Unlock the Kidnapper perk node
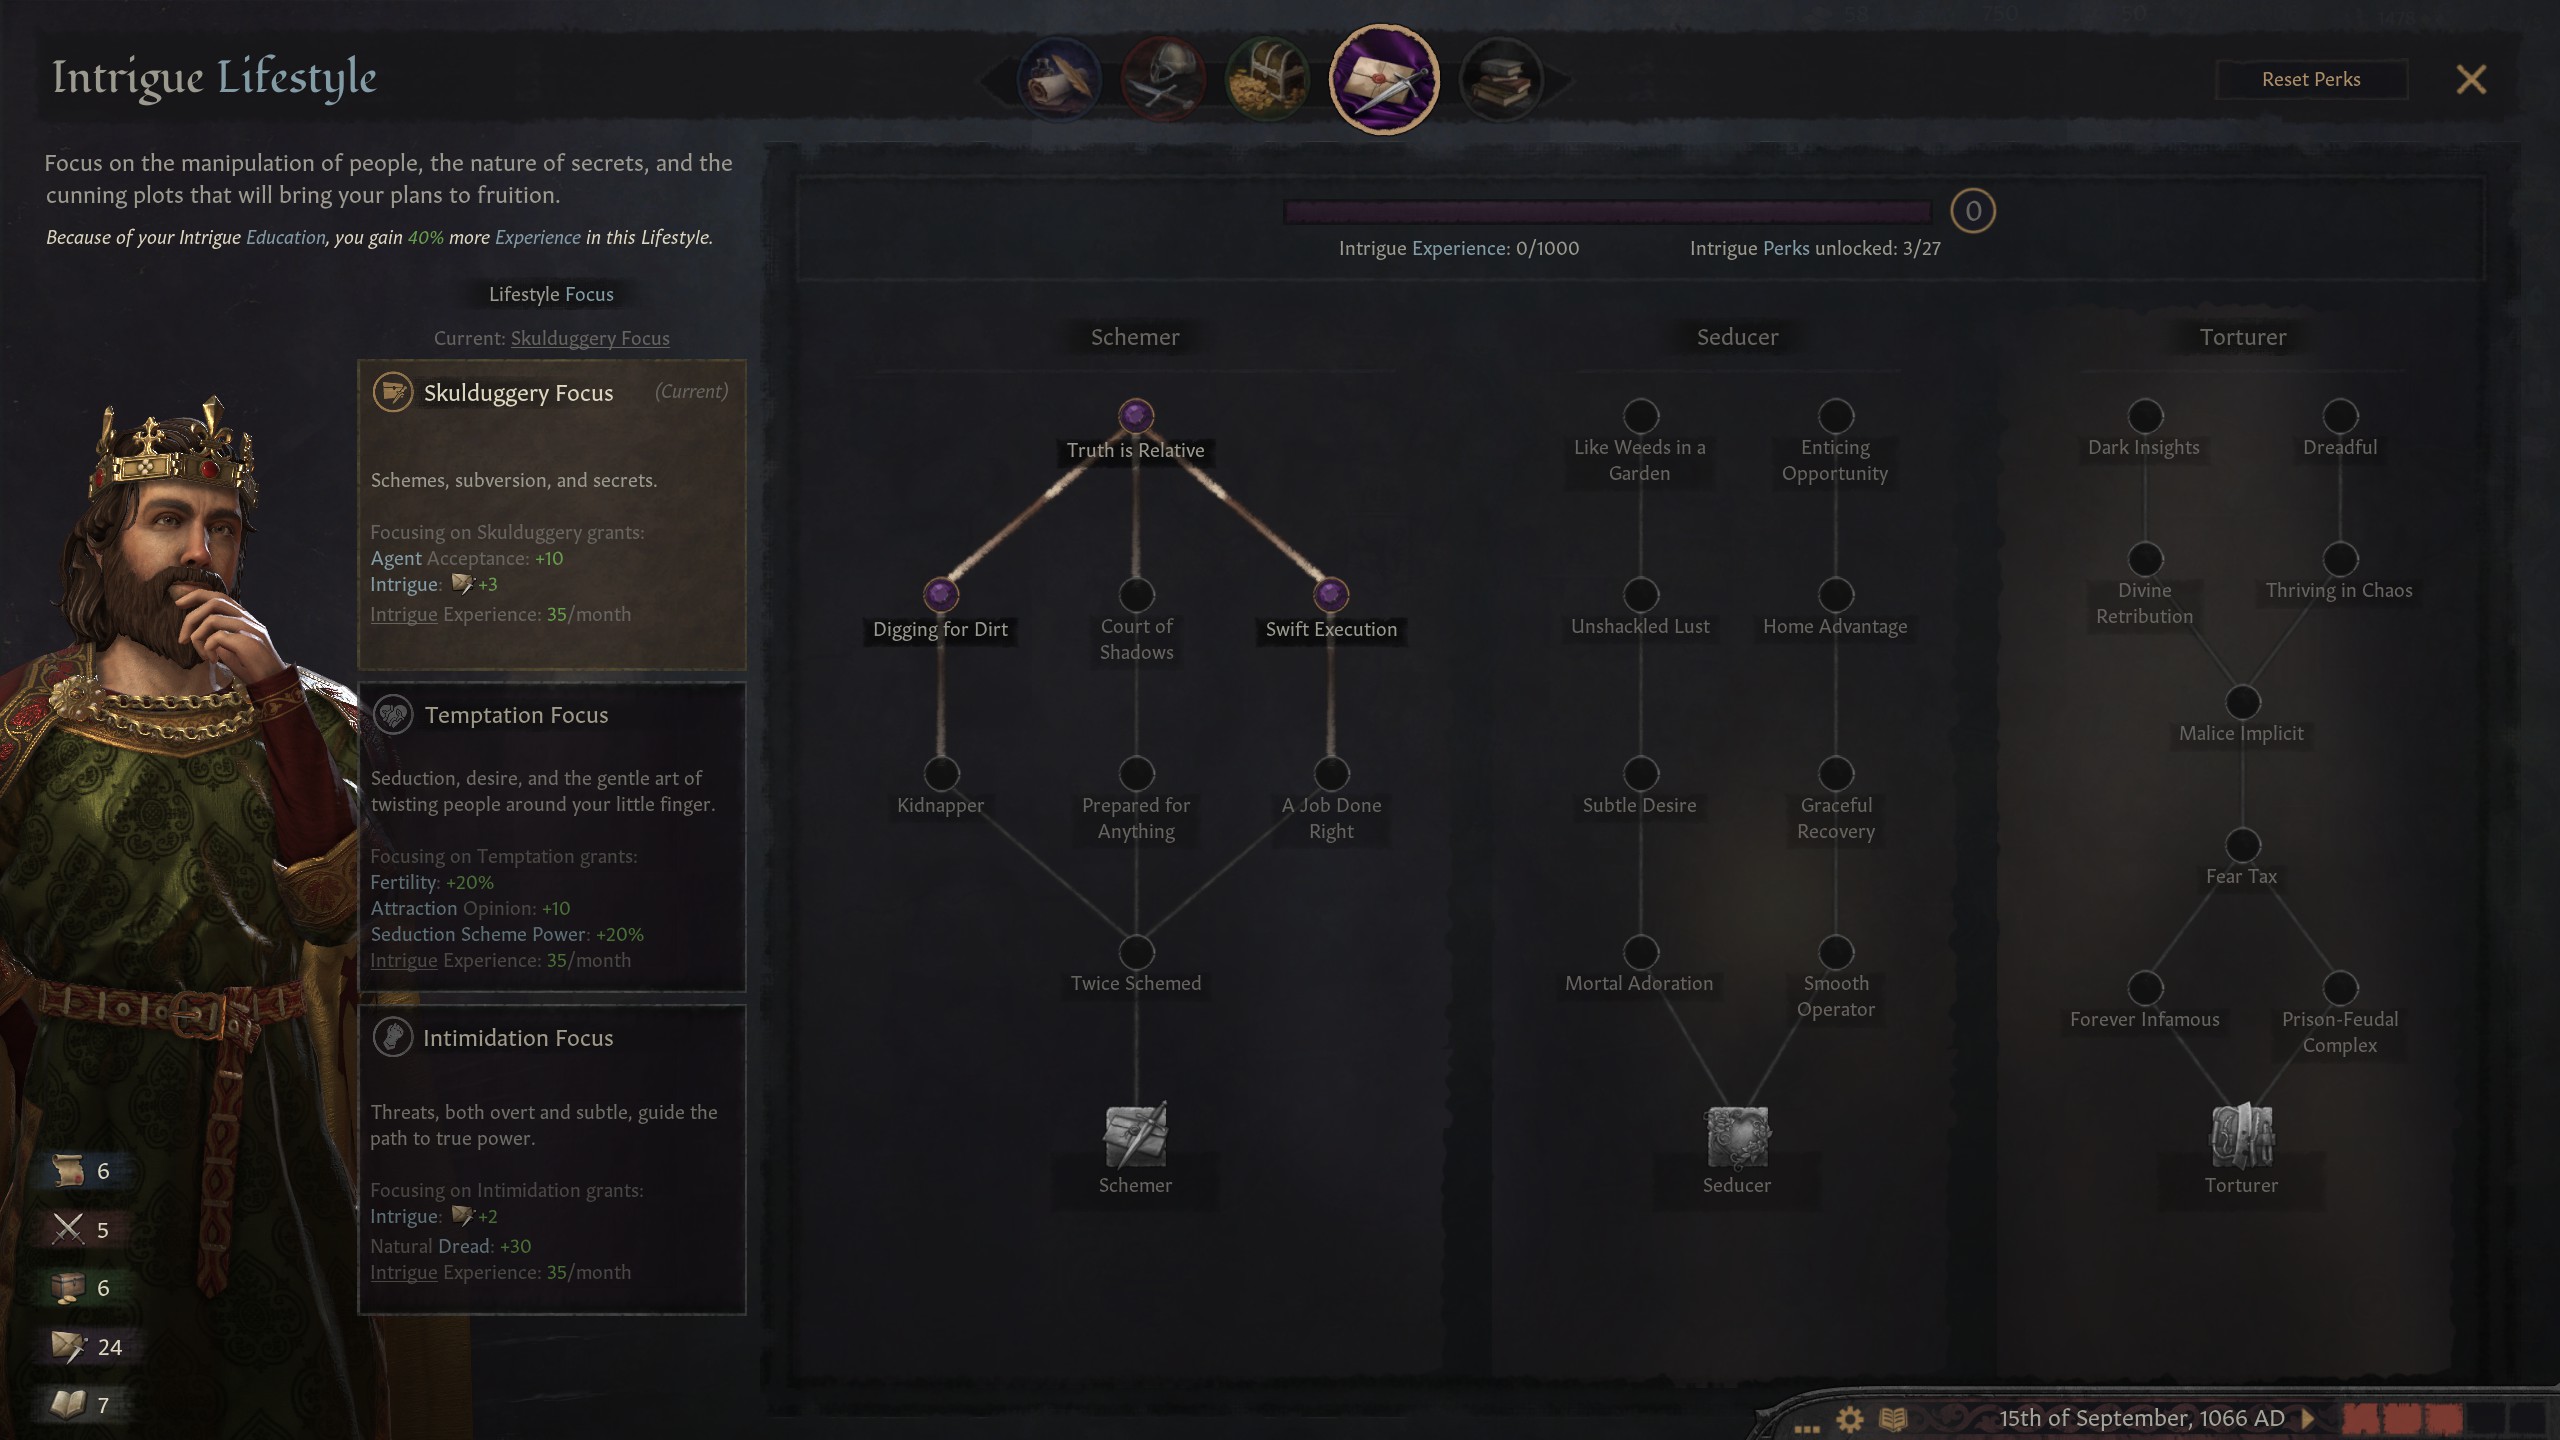2560x1440 pixels. (x=941, y=773)
